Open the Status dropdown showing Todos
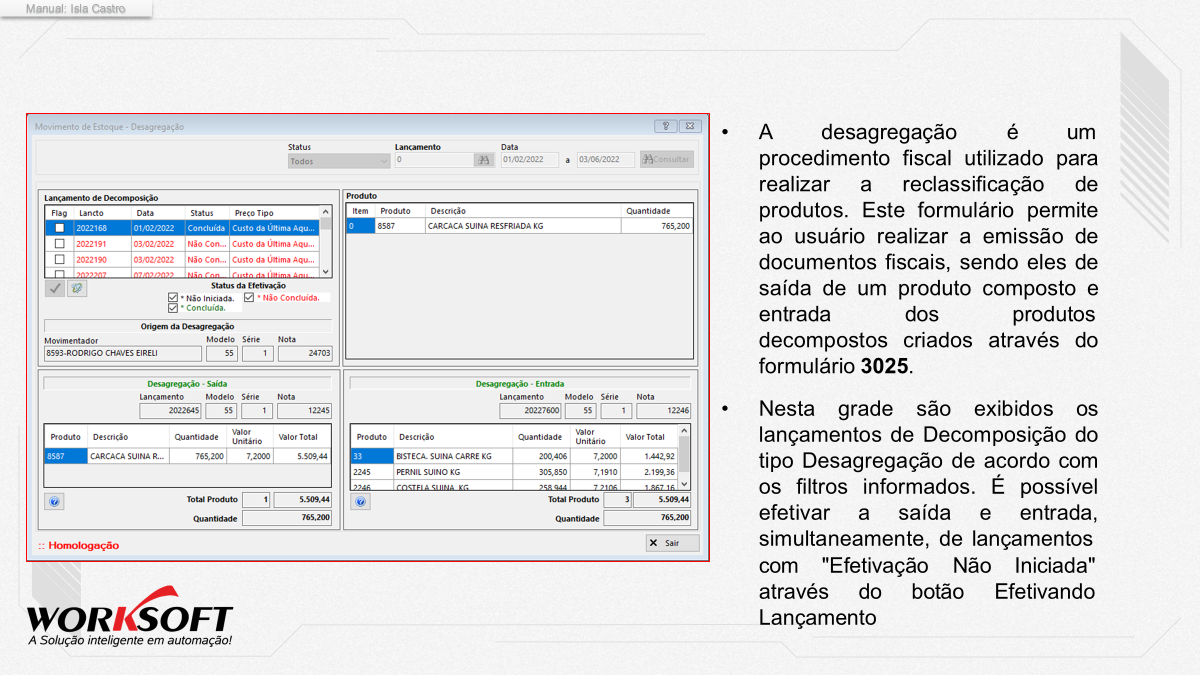 [339, 160]
